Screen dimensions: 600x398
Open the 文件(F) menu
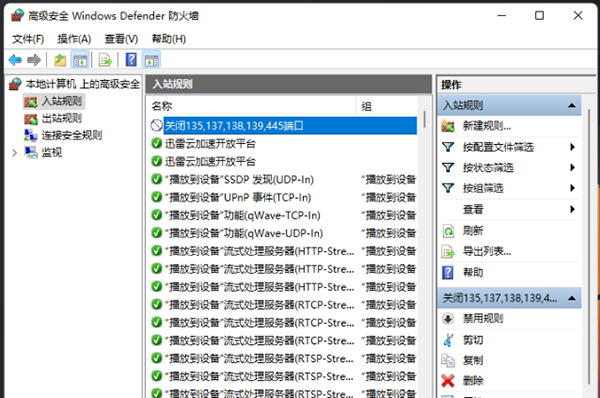coord(28,39)
